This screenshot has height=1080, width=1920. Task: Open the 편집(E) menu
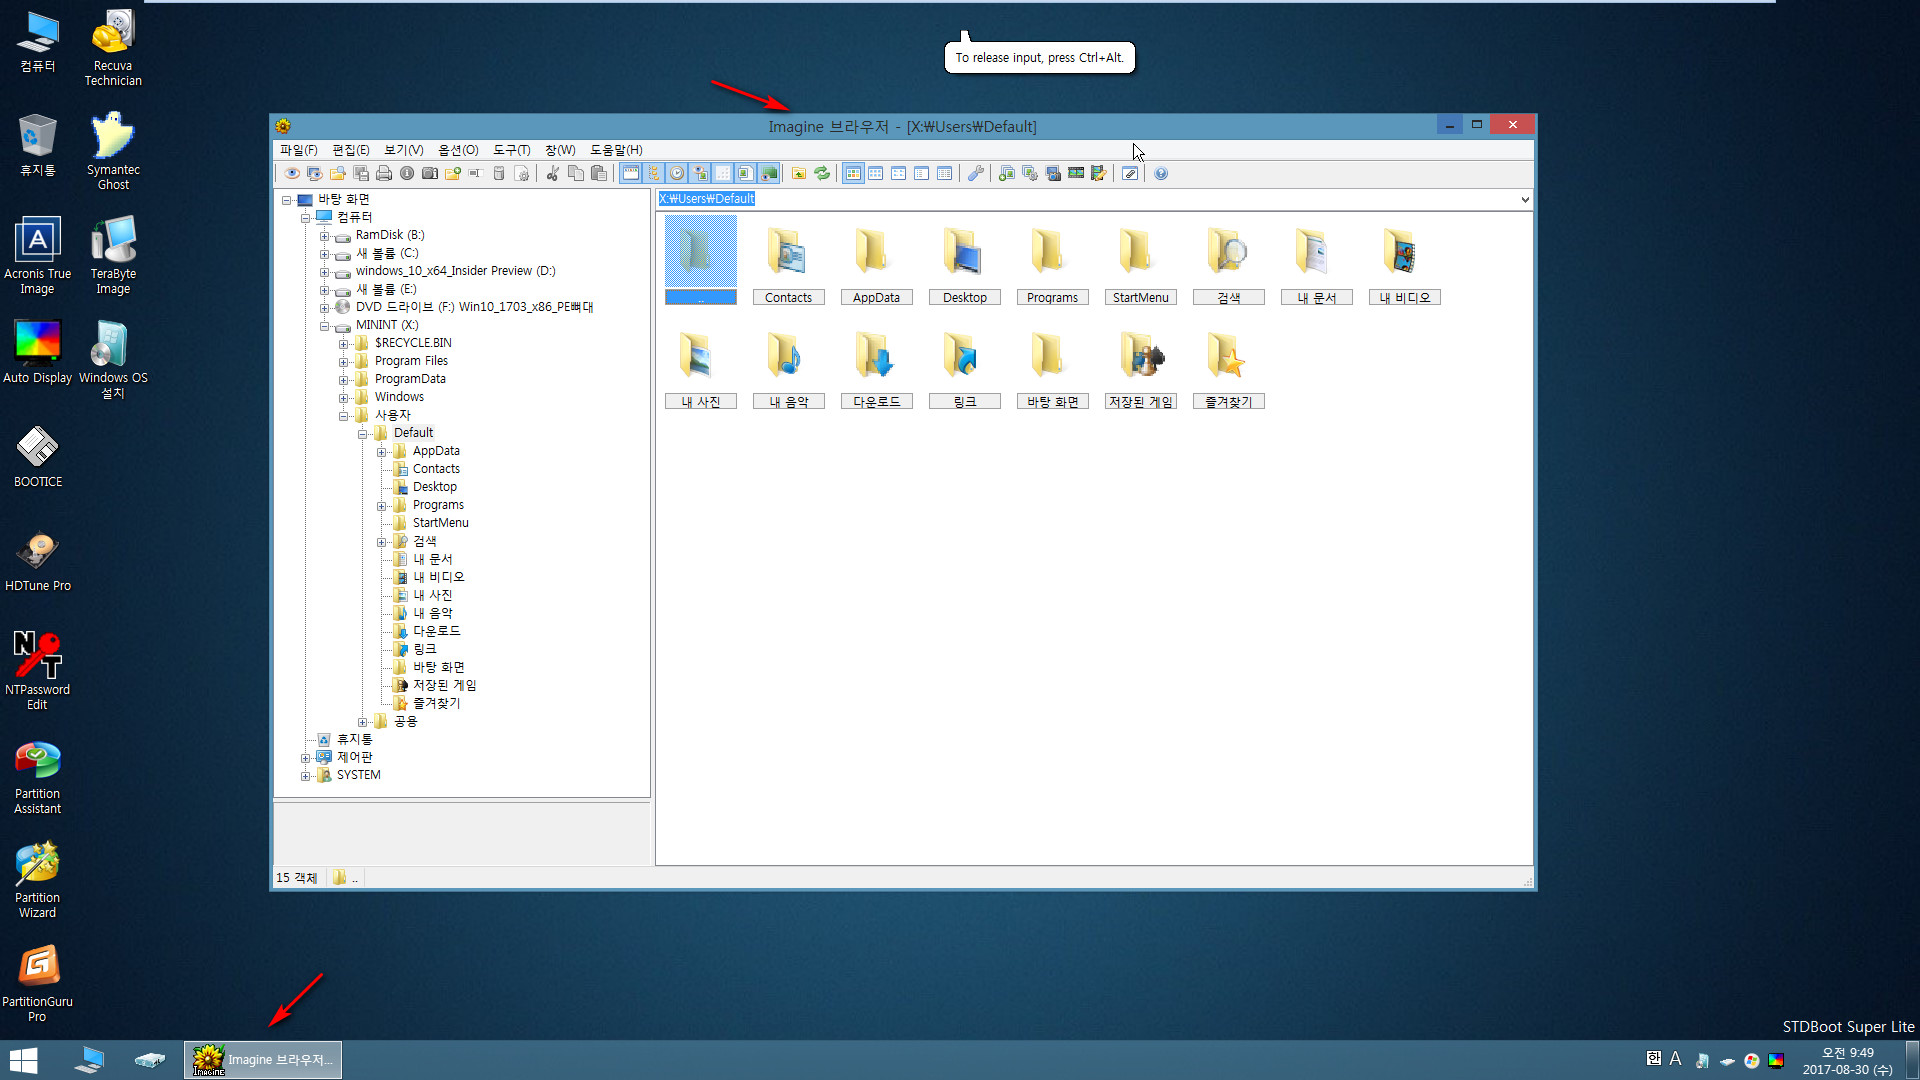pyautogui.click(x=351, y=150)
